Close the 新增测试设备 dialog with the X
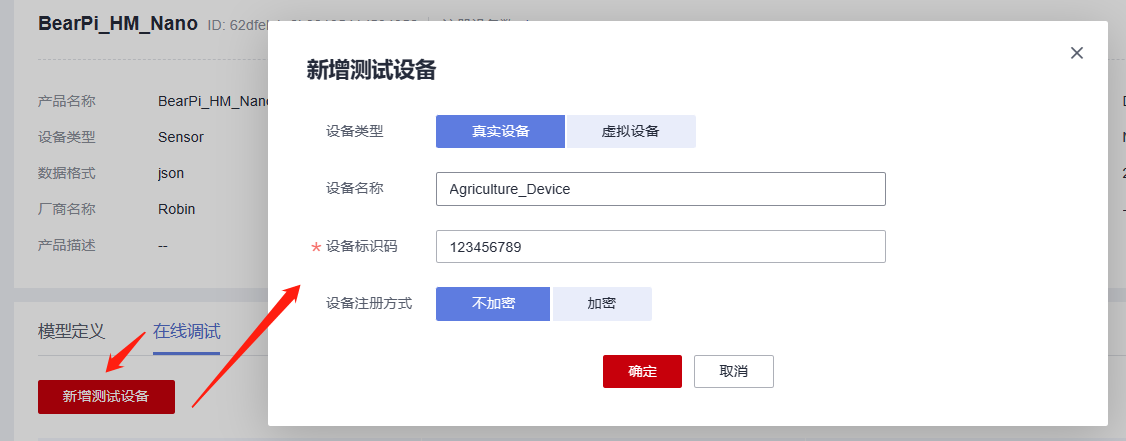This screenshot has height=441, width=1126. coord(1077,53)
